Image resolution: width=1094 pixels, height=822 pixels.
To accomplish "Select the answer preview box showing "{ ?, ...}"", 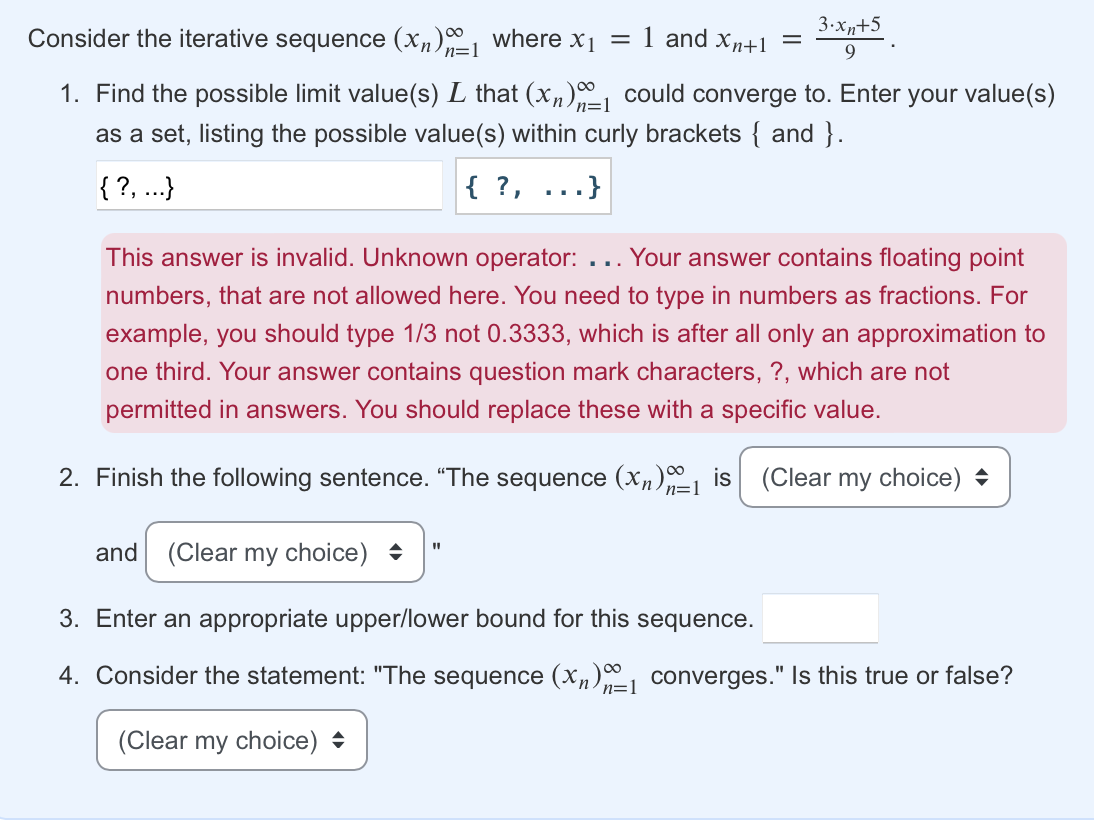I will (533, 185).
